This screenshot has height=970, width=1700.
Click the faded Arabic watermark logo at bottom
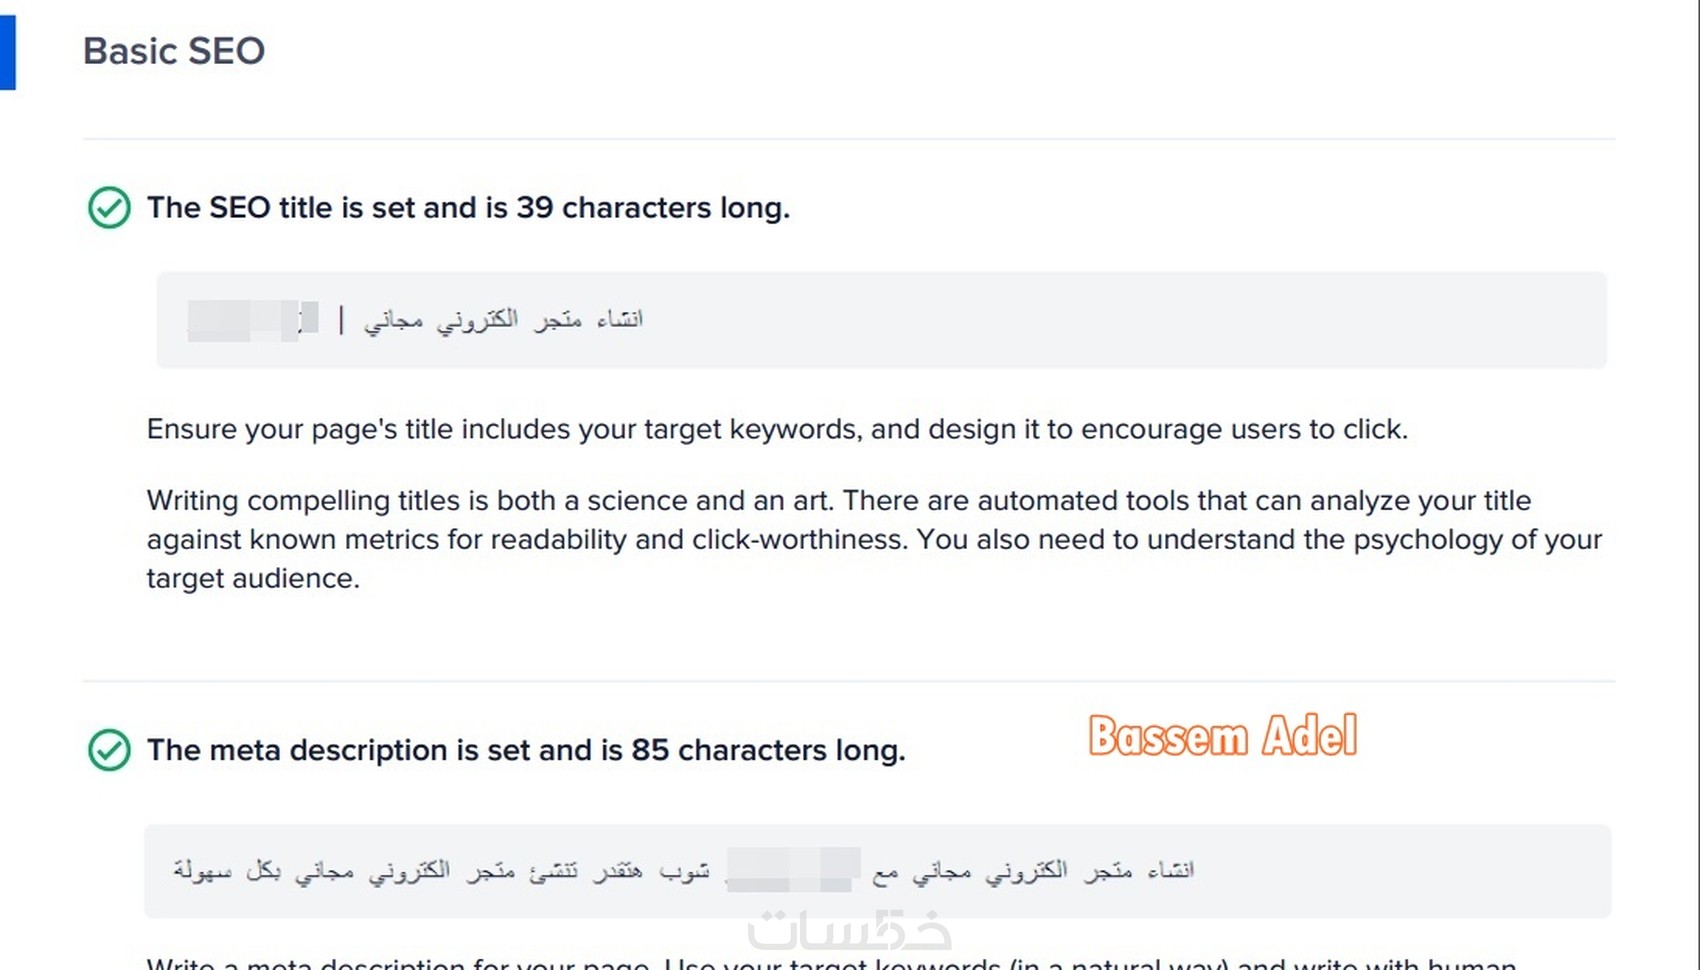(849, 930)
